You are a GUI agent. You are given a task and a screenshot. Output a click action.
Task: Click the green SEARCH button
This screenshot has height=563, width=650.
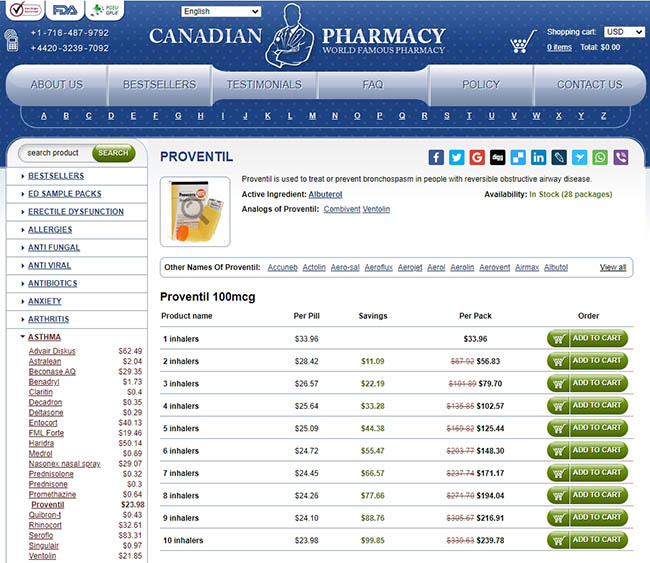coord(114,153)
